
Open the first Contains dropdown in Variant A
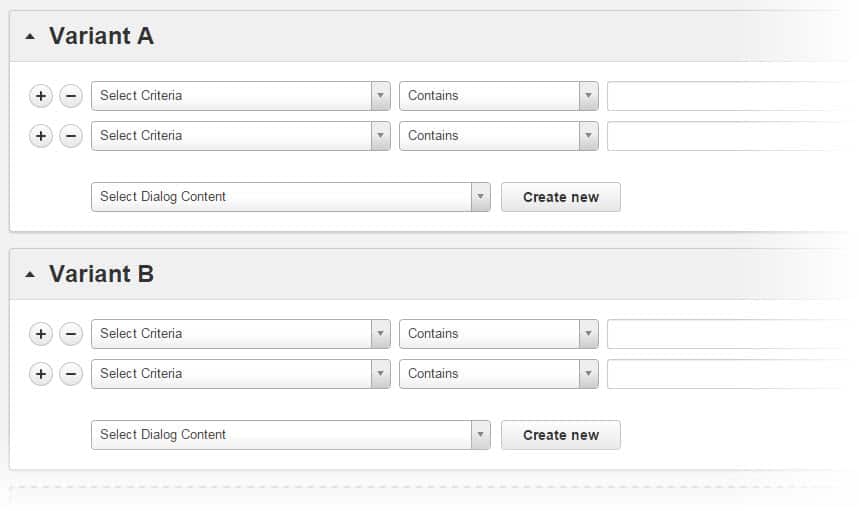click(499, 96)
